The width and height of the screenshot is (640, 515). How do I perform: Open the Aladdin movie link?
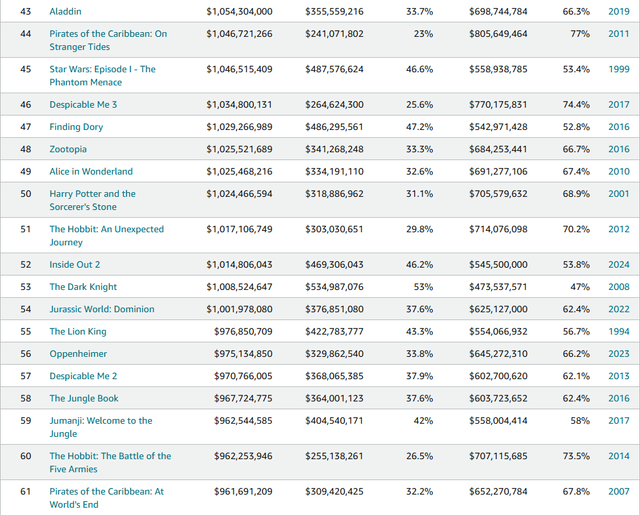[x=66, y=11]
